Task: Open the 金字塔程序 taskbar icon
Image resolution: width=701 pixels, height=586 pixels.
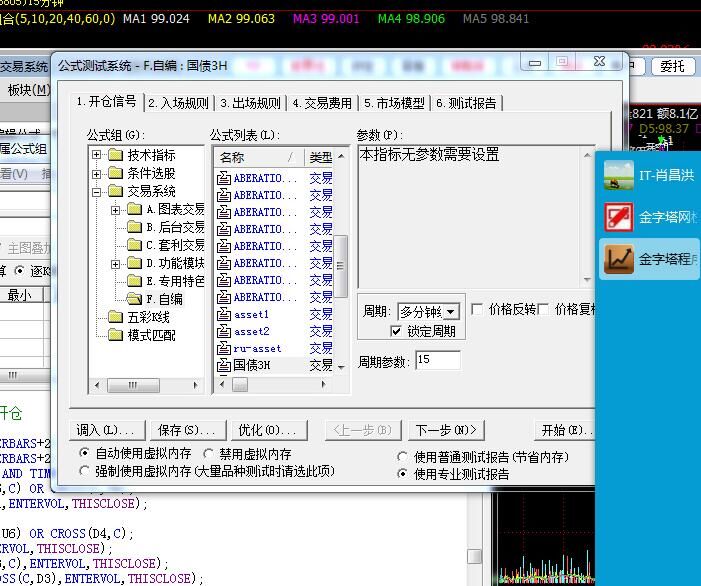Action: point(619,259)
